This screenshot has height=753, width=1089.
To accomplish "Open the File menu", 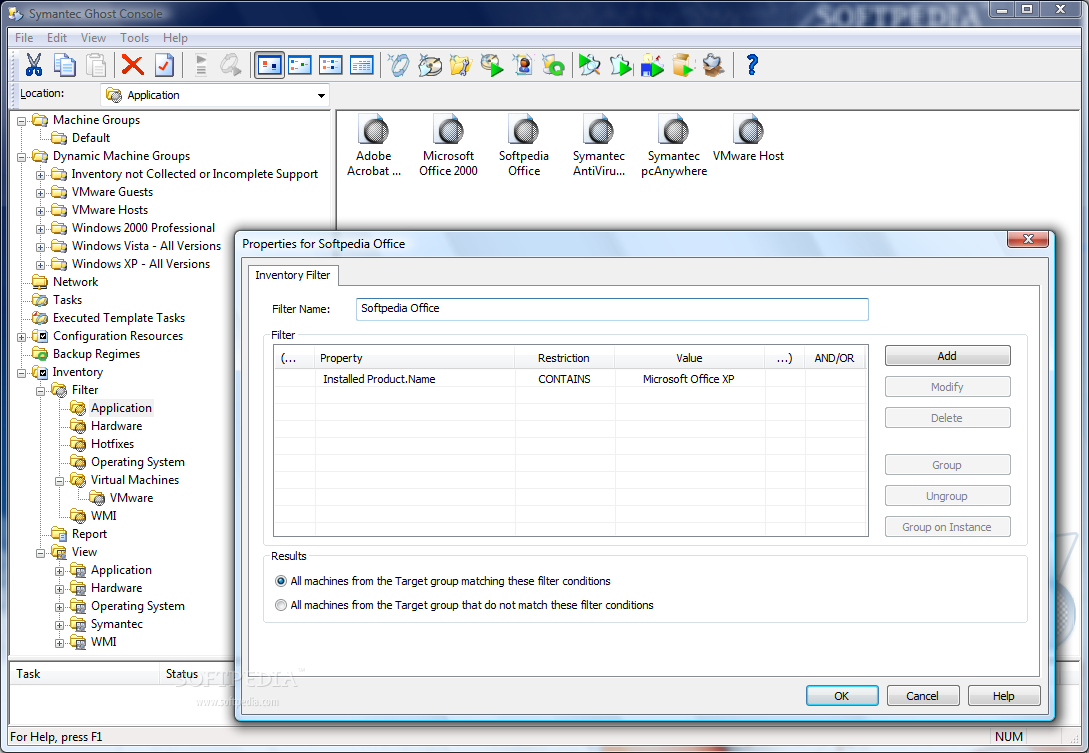I will click(x=24, y=38).
